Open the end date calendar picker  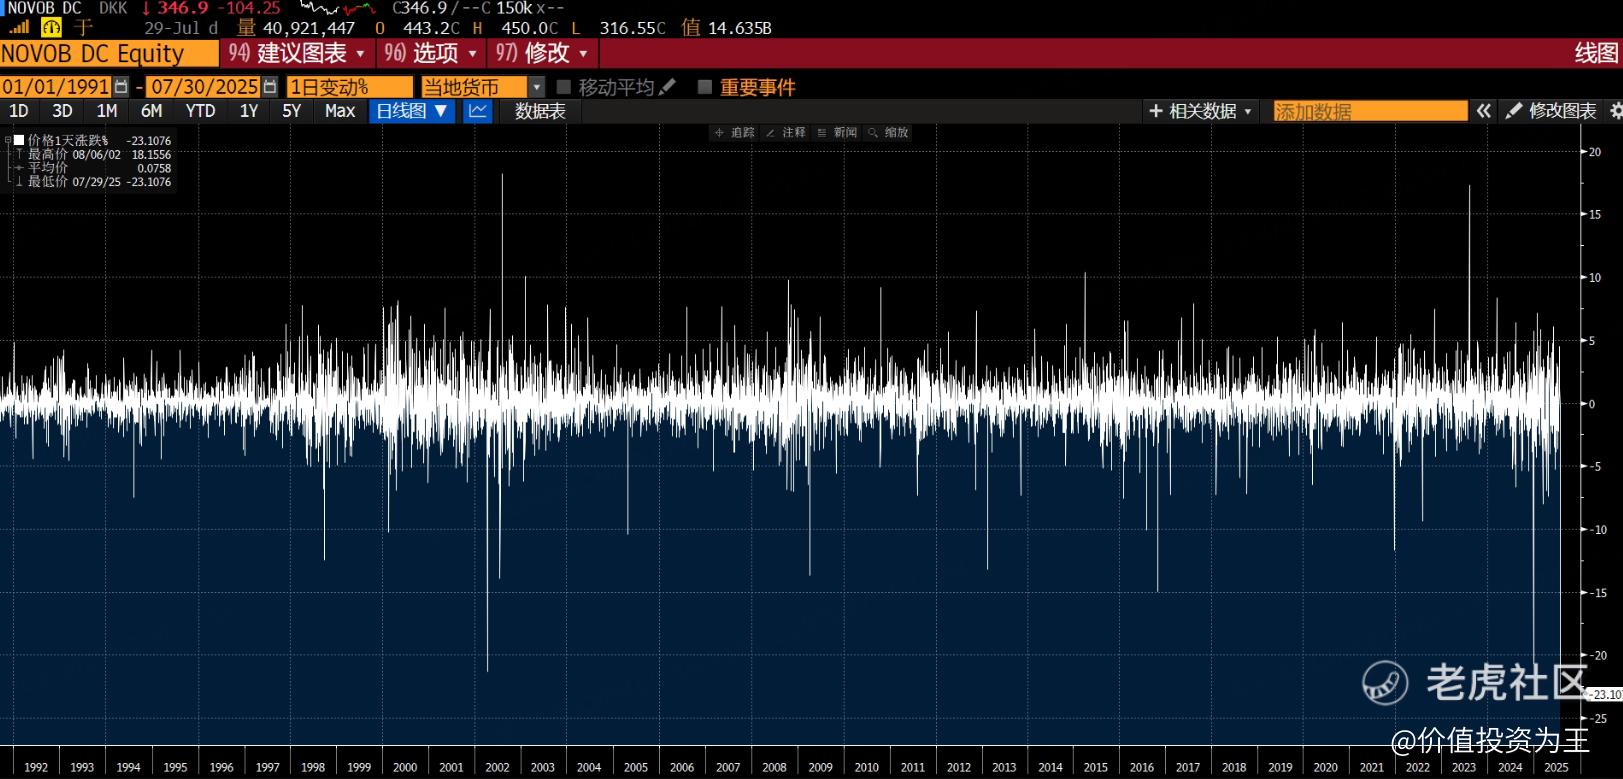[270, 87]
